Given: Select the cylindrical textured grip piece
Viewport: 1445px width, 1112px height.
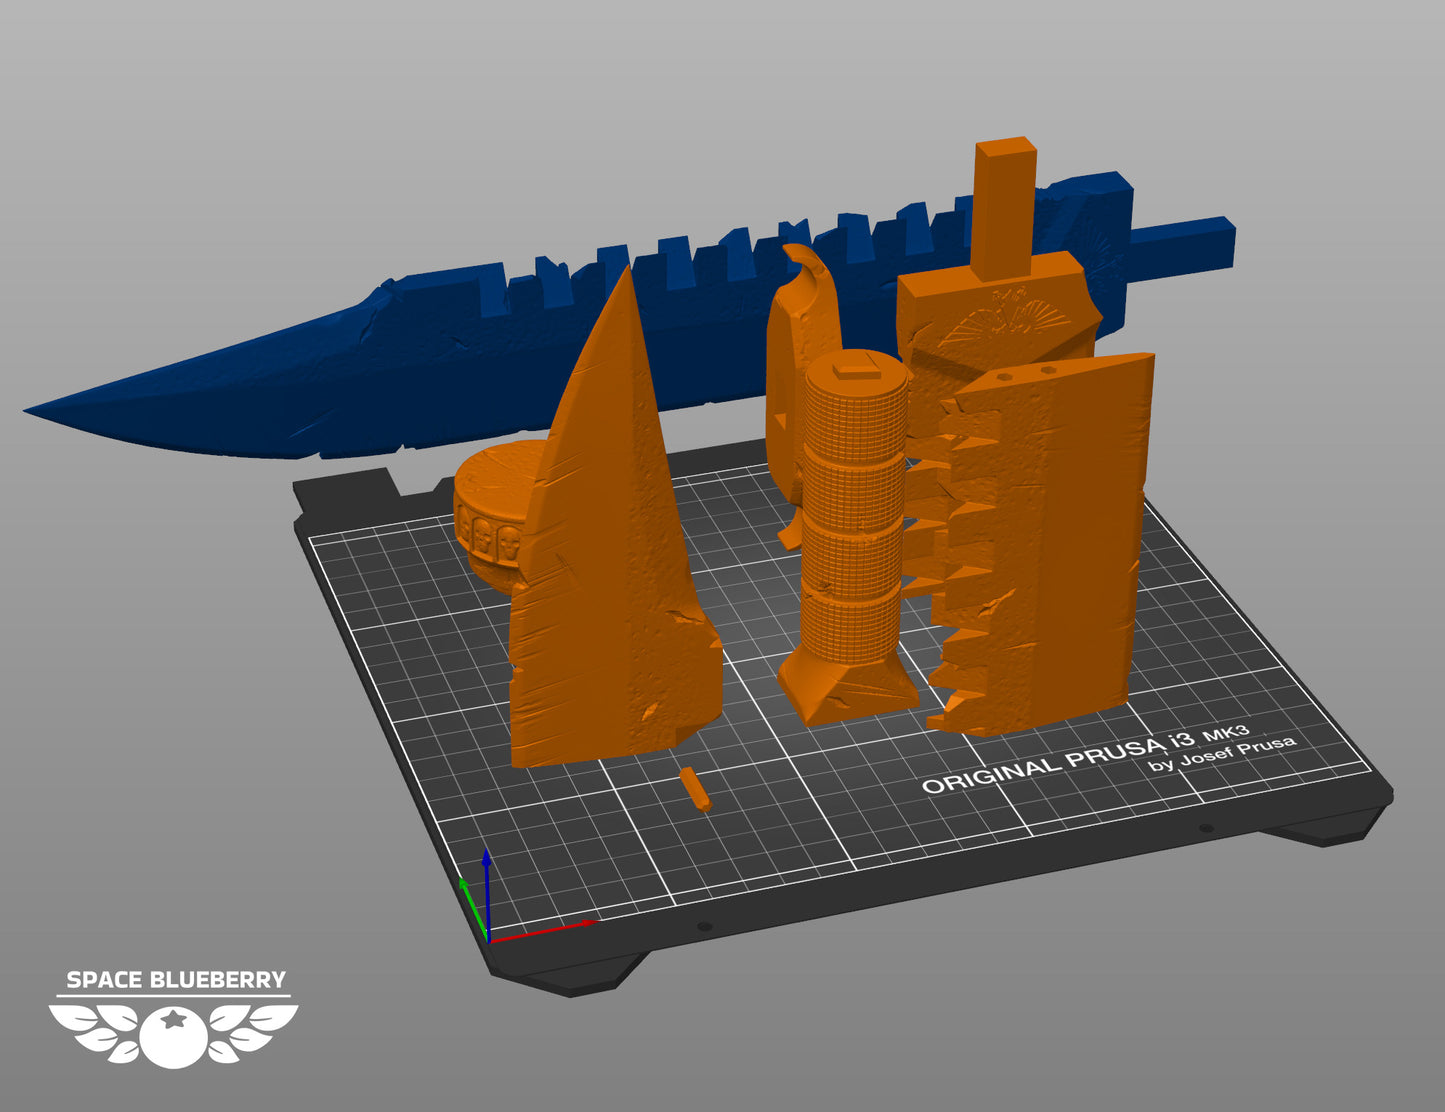Looking at the screenshot, I should click(x=853, y=540).
